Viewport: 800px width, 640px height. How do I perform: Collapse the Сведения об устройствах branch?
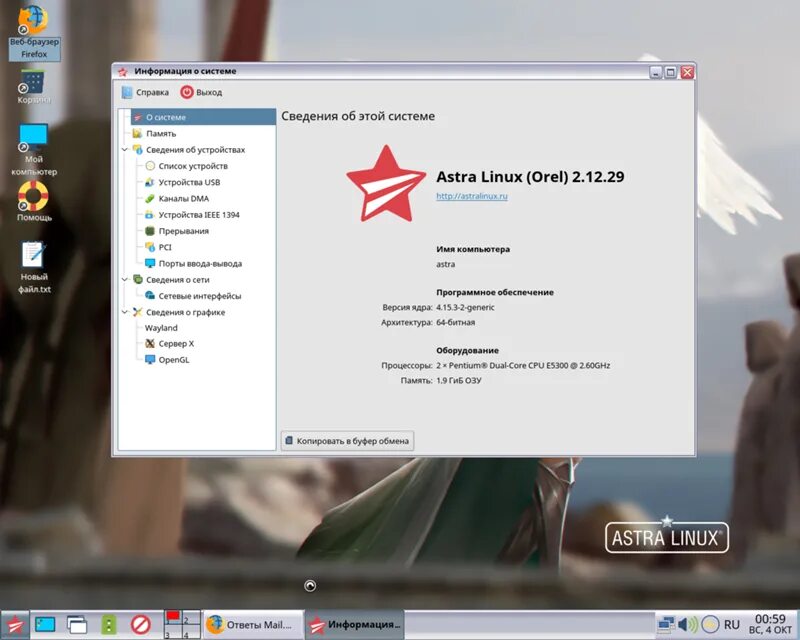[x=125, y=150]
